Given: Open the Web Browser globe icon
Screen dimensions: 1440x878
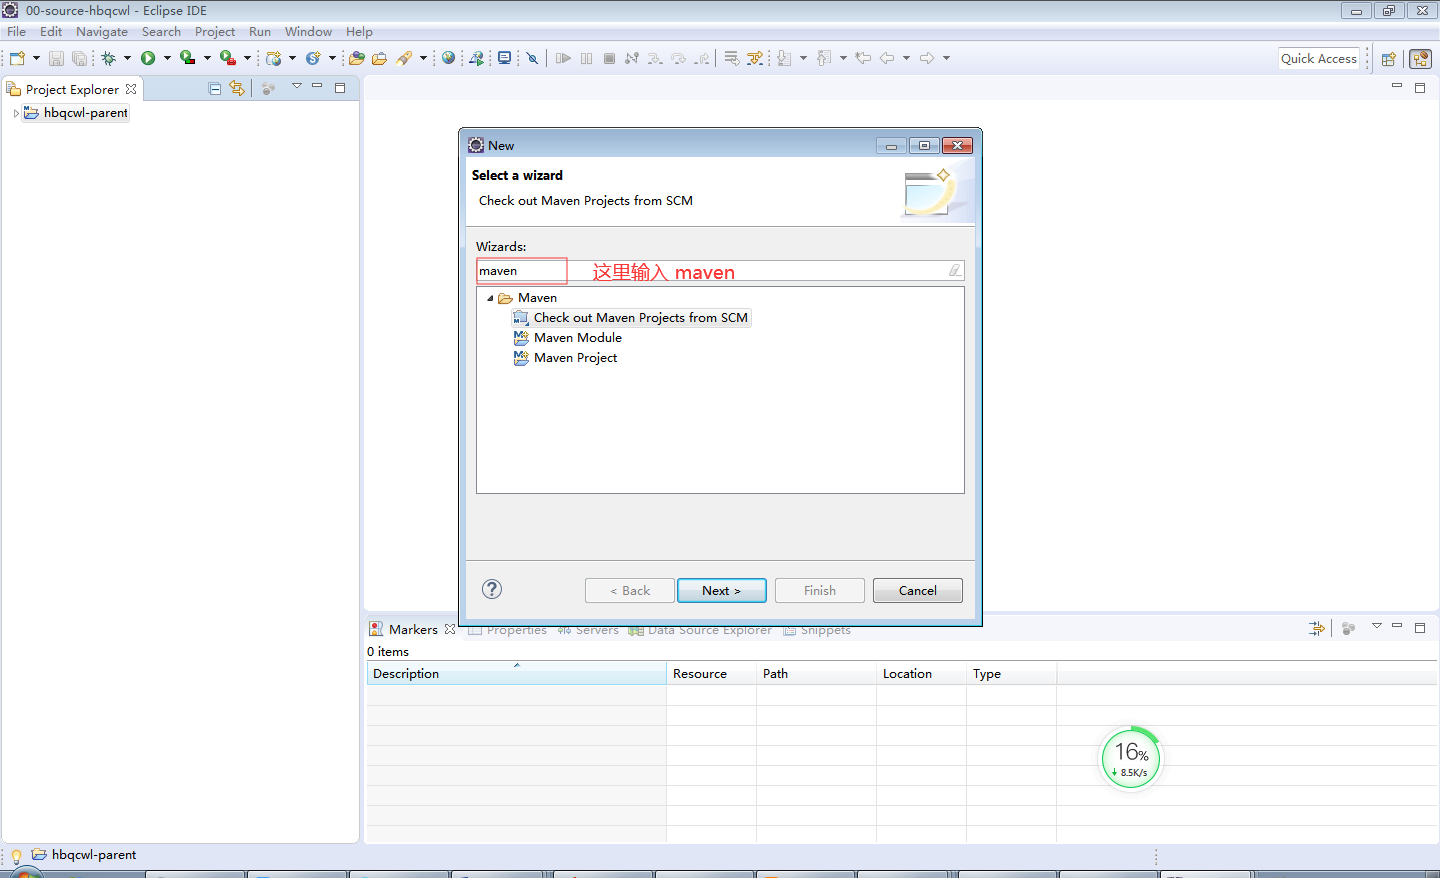Looking at the screenshot, I should (x=448, y=58).
